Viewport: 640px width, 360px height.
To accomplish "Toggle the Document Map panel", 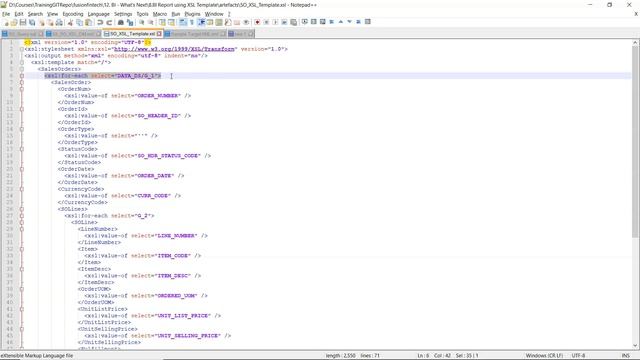I will click(219, 22).
